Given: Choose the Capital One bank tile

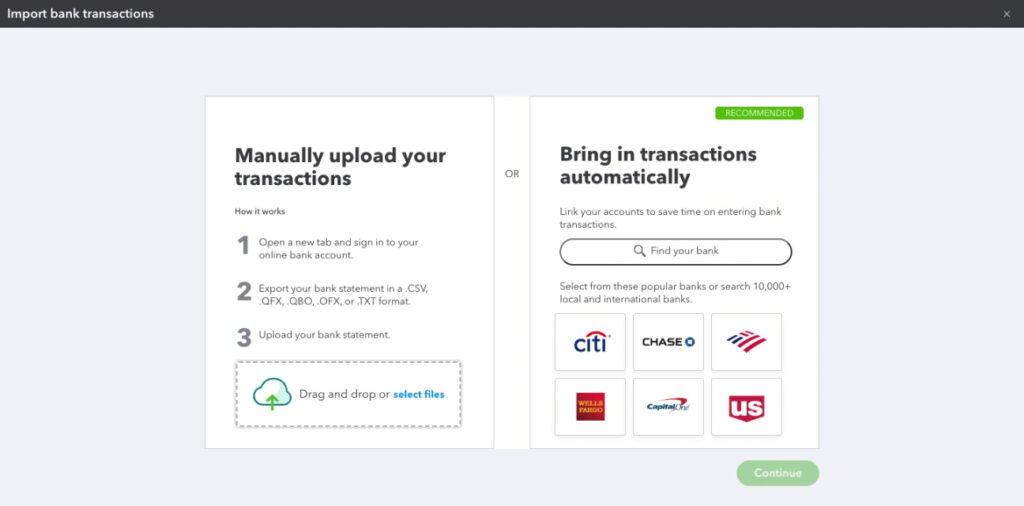Looking at the screenshot, I should (x=668, y=406).
